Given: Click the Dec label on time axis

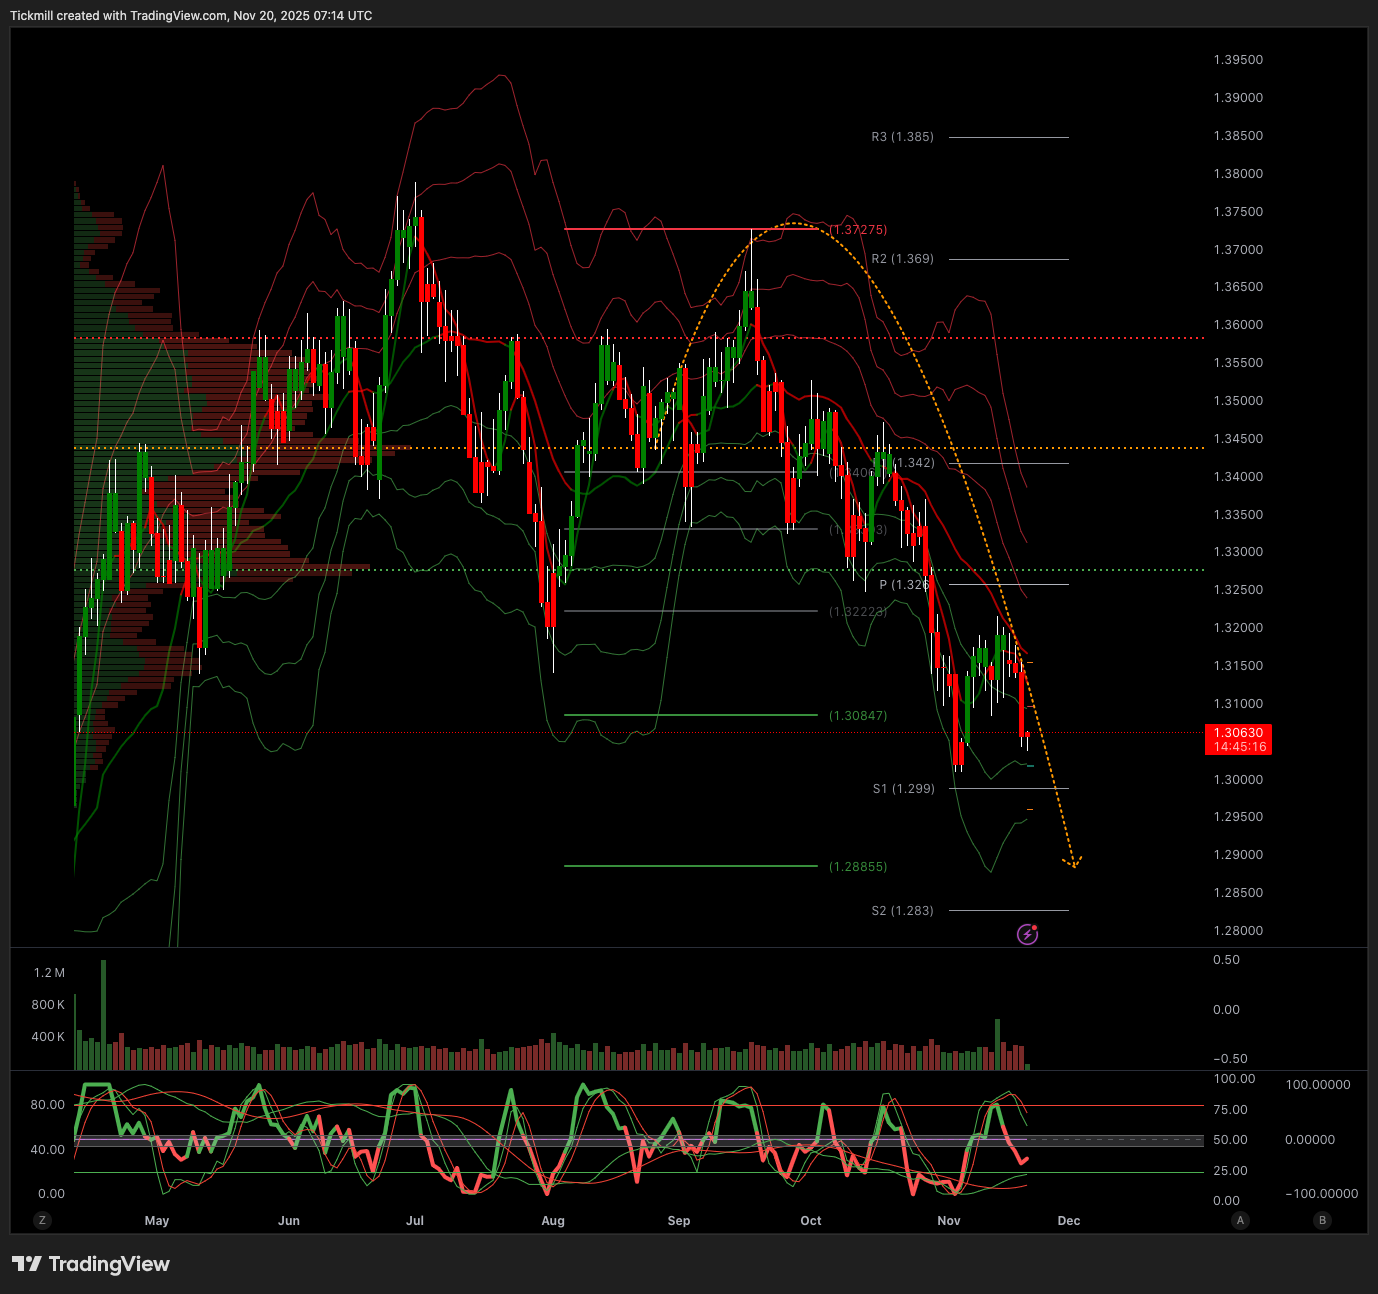Looking at the screenshot, I should coord(1069,1221).
